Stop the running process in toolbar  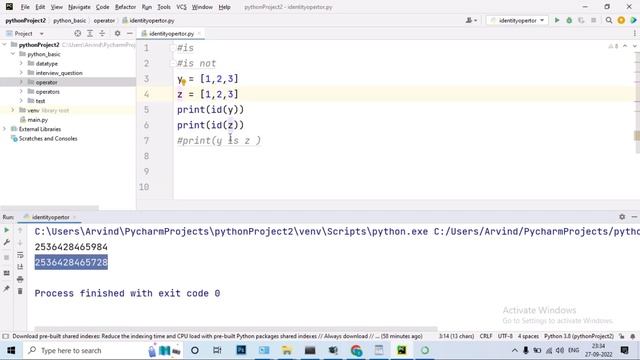[593, 20]
